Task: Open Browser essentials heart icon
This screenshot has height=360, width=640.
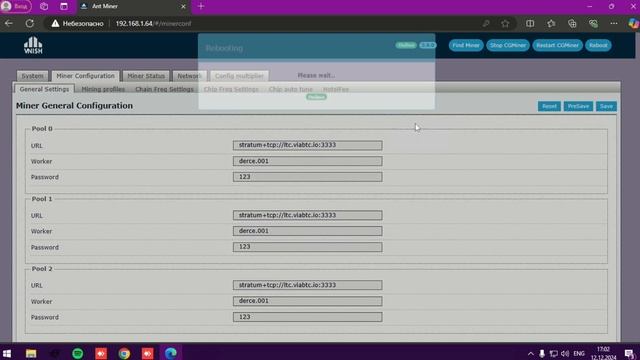Action: (593, 24)
